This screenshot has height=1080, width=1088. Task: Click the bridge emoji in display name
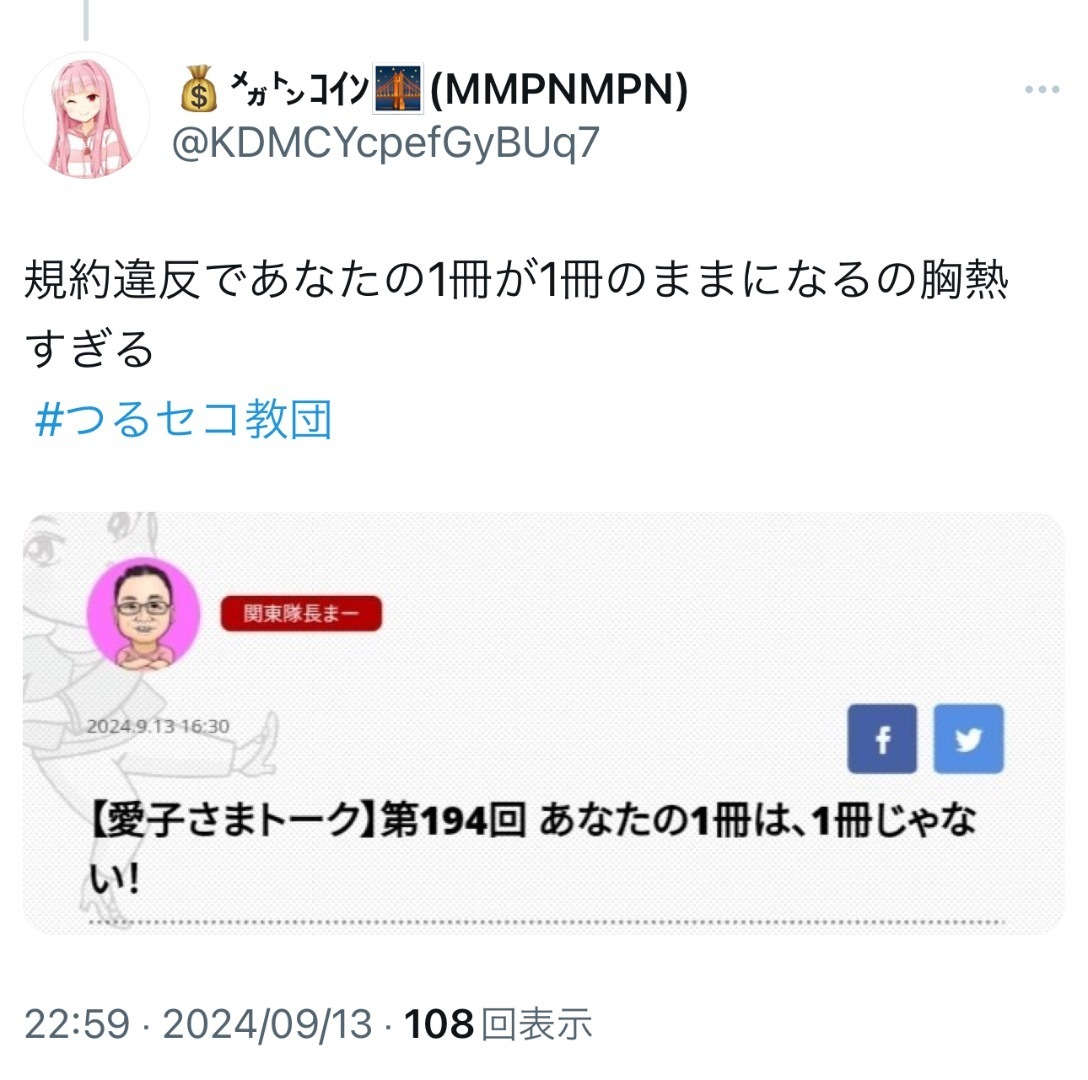pyautogui.click(x=398, y=89)
